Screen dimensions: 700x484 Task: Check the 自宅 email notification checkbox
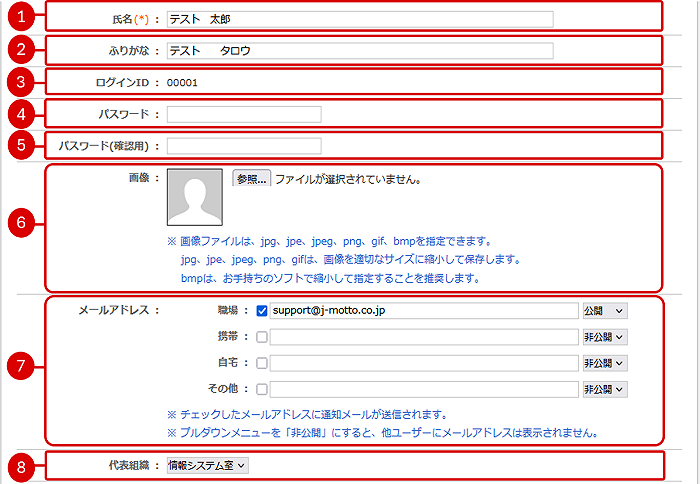[x=262, y=363]
